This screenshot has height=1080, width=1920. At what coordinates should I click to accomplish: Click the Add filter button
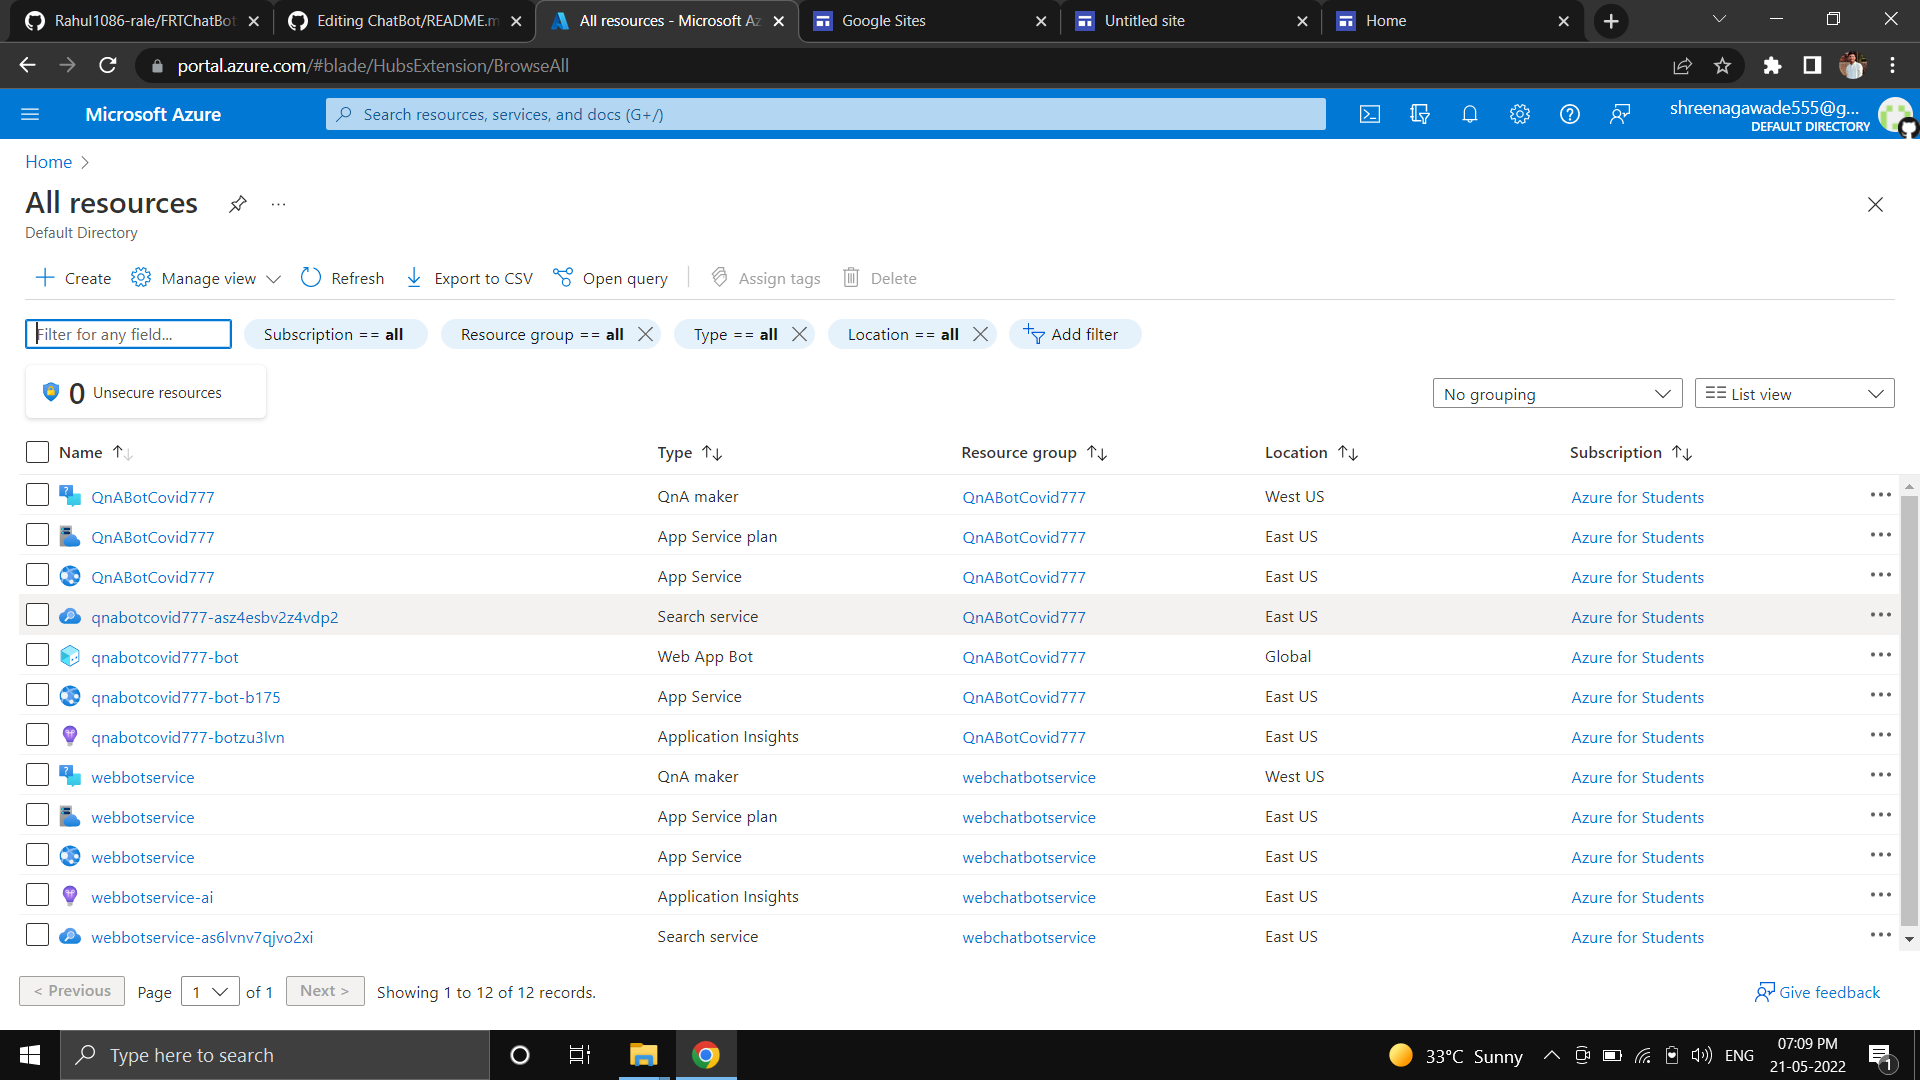pos(1074,334)
